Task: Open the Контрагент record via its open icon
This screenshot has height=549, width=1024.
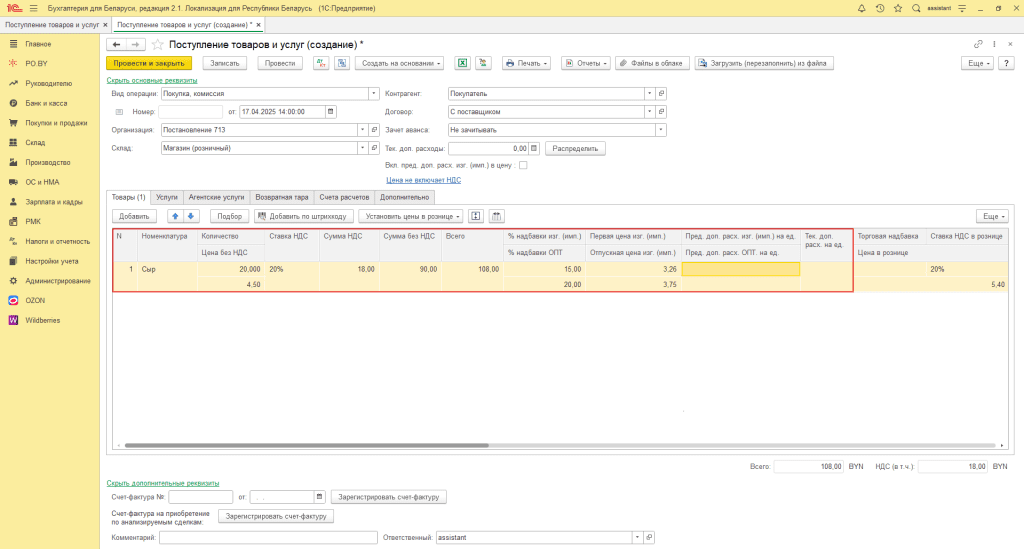Action: click(x=661, y=93)
